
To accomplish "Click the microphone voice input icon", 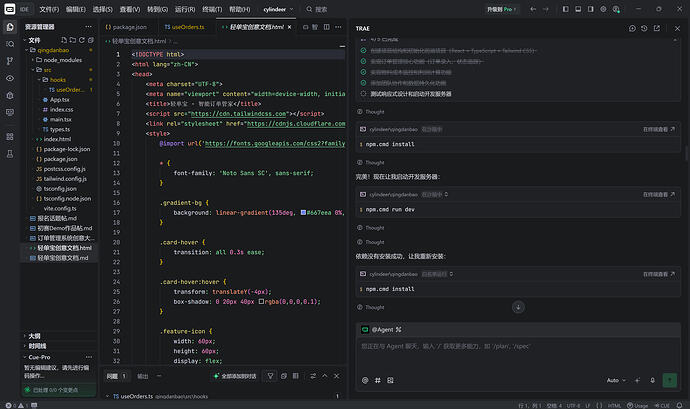I will pyautogui.click(x=653, y=380).
